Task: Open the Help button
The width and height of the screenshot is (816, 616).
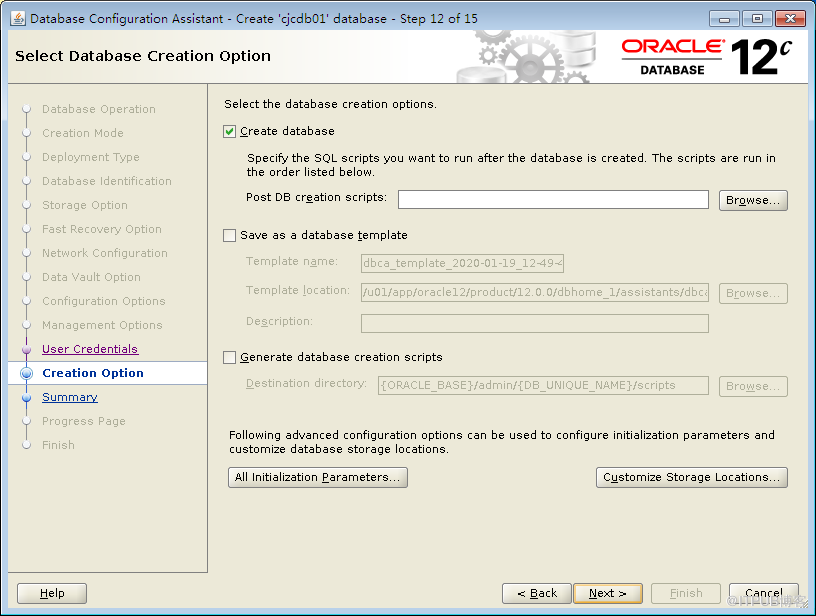Action: point(52,593)
